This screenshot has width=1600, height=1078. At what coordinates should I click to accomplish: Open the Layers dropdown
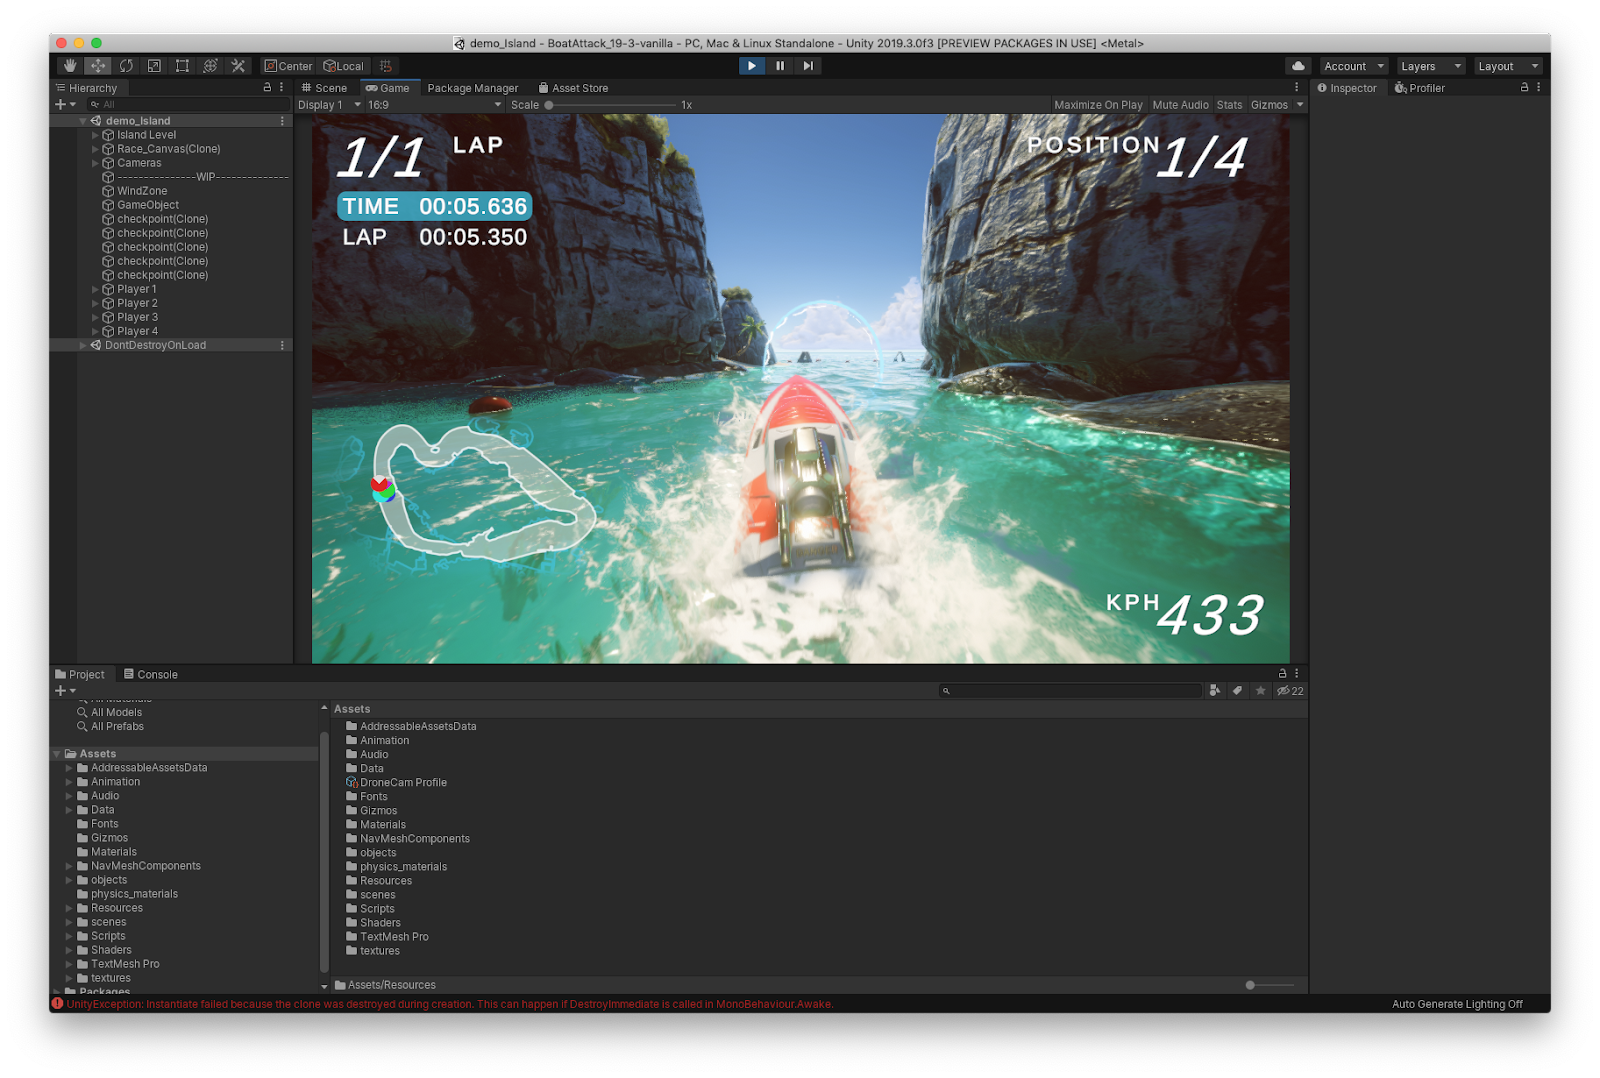click(1430, 66)
